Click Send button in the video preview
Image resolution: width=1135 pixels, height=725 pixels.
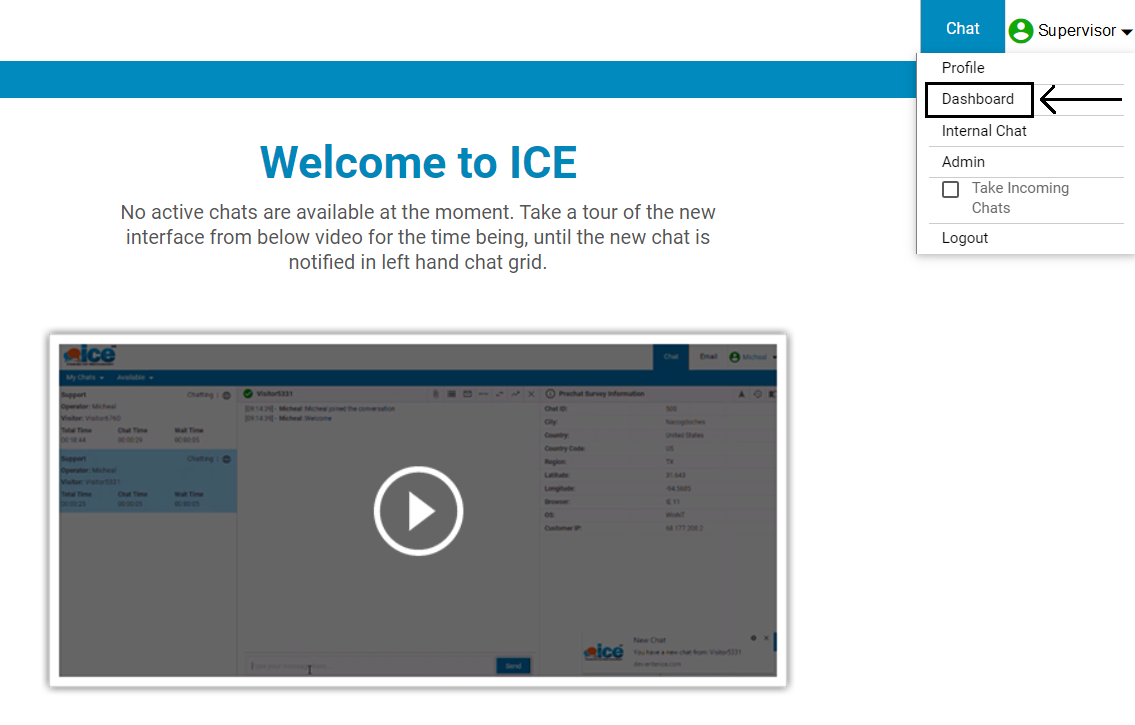(x=513, y=666)
